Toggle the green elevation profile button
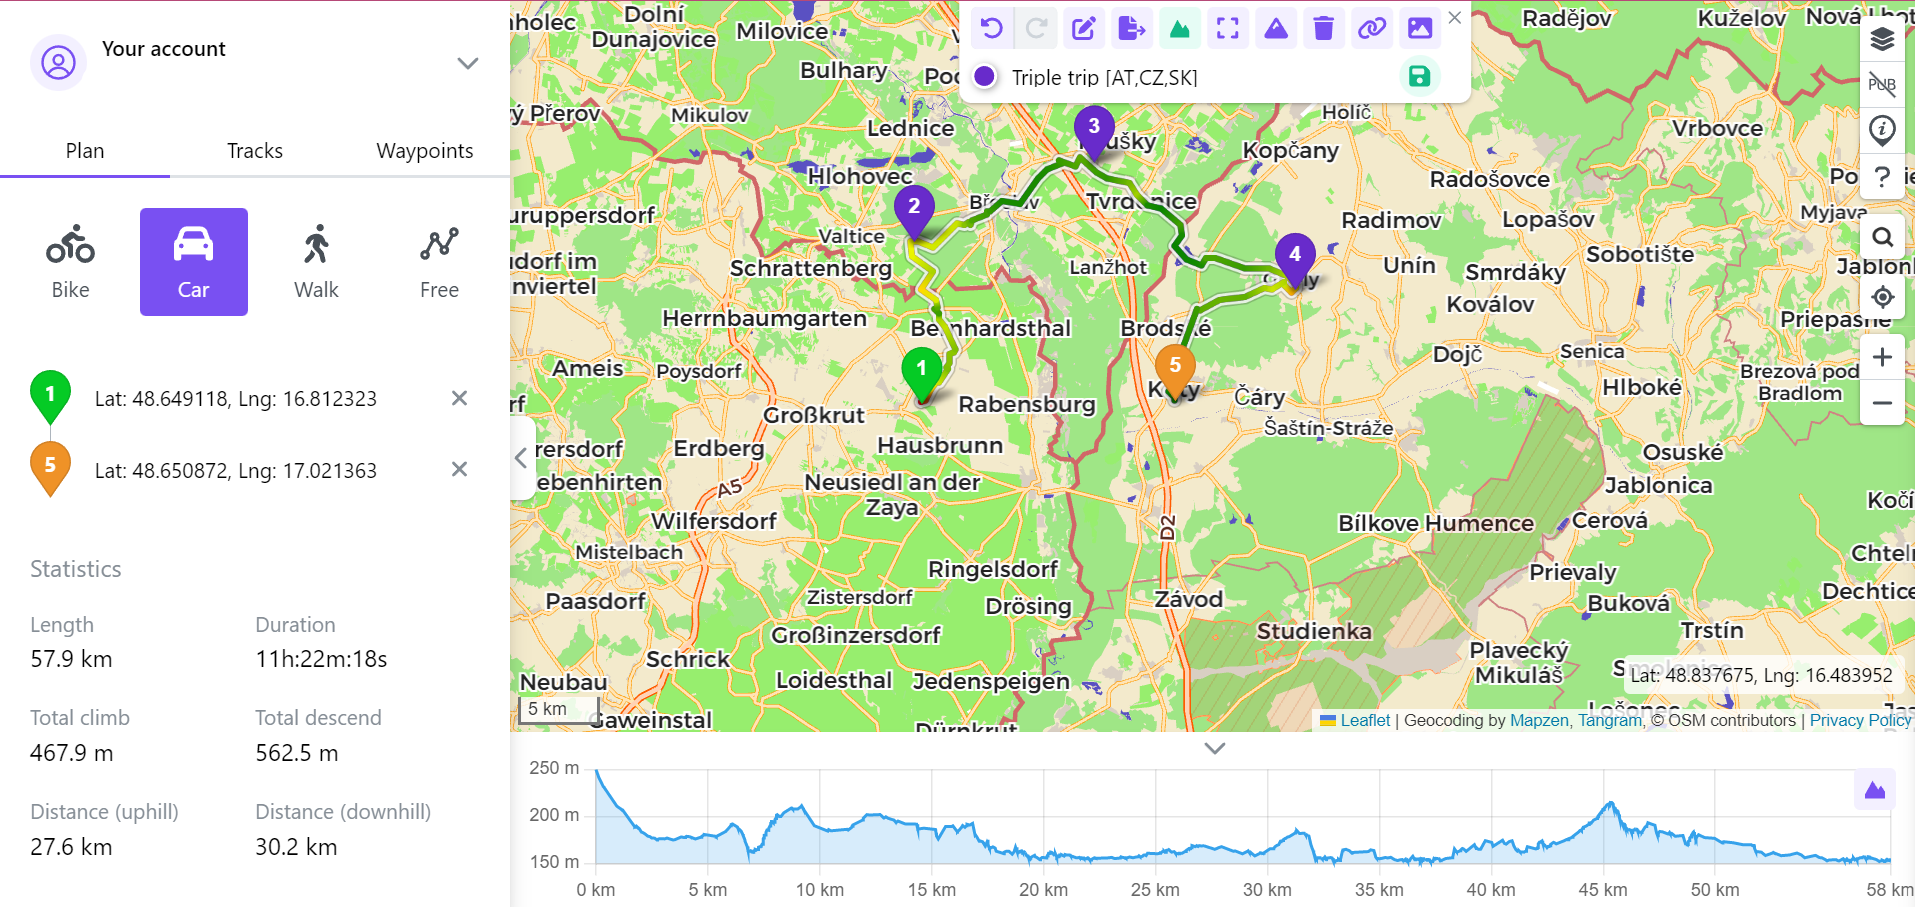Screen dimensions: 1915x907 click(x=1179, y=28)
